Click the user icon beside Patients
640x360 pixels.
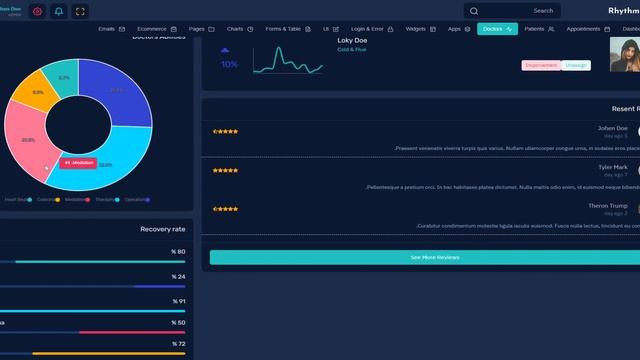click(x=551, y=29)
